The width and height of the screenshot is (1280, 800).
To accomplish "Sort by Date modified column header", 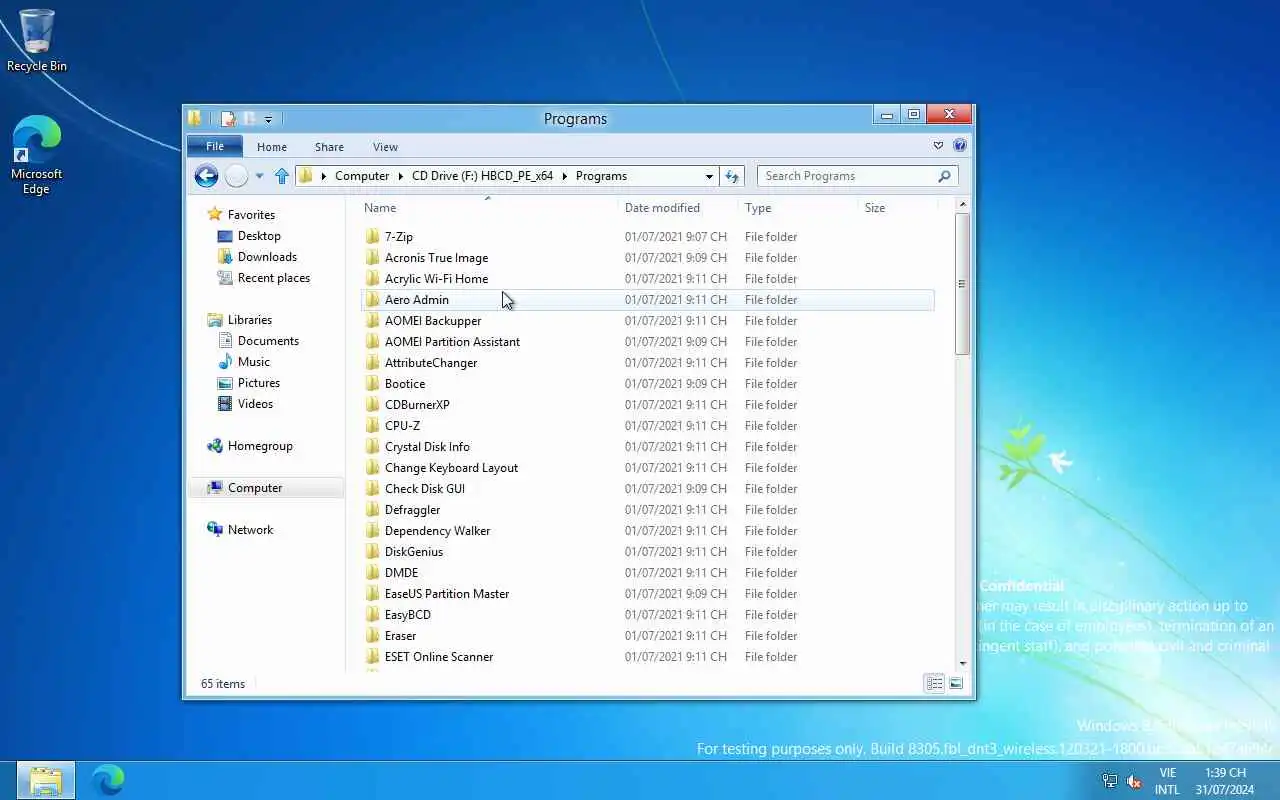I will pos(662,208).
